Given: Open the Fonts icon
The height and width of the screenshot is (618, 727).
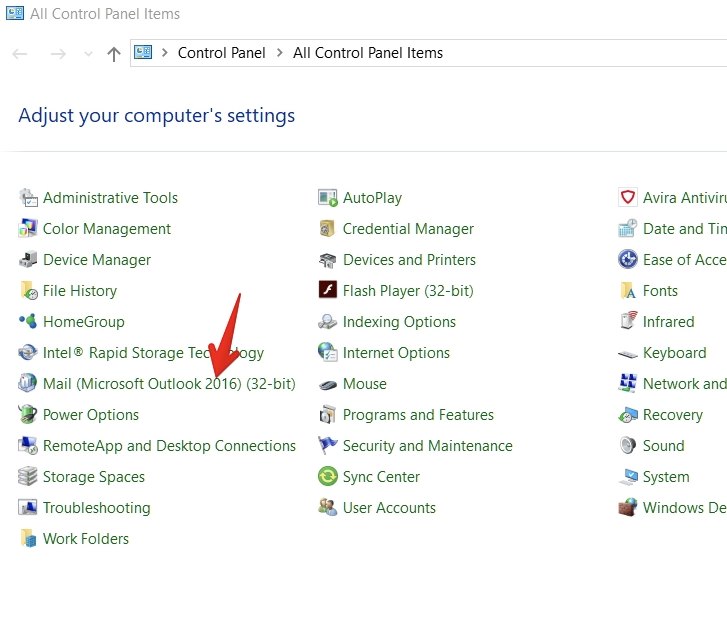Looking at the screenshot, I should pyautogui.click(x=628, y=291).
